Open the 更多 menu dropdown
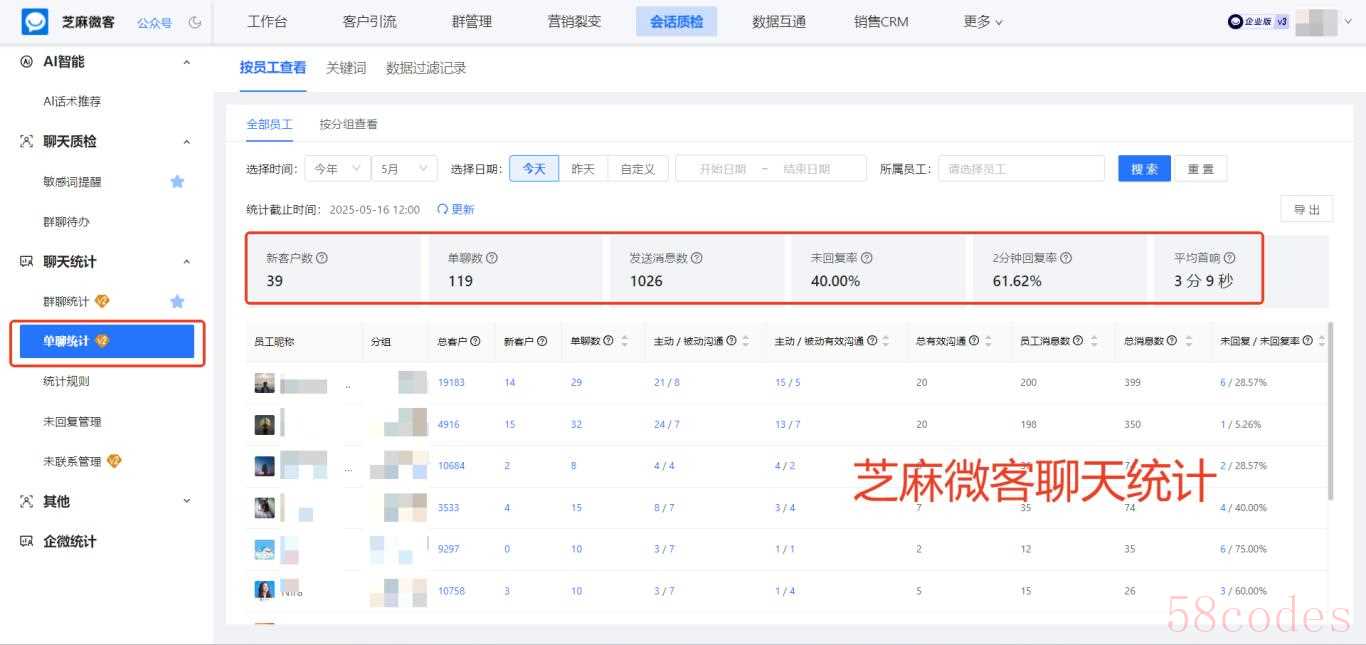 983,21
